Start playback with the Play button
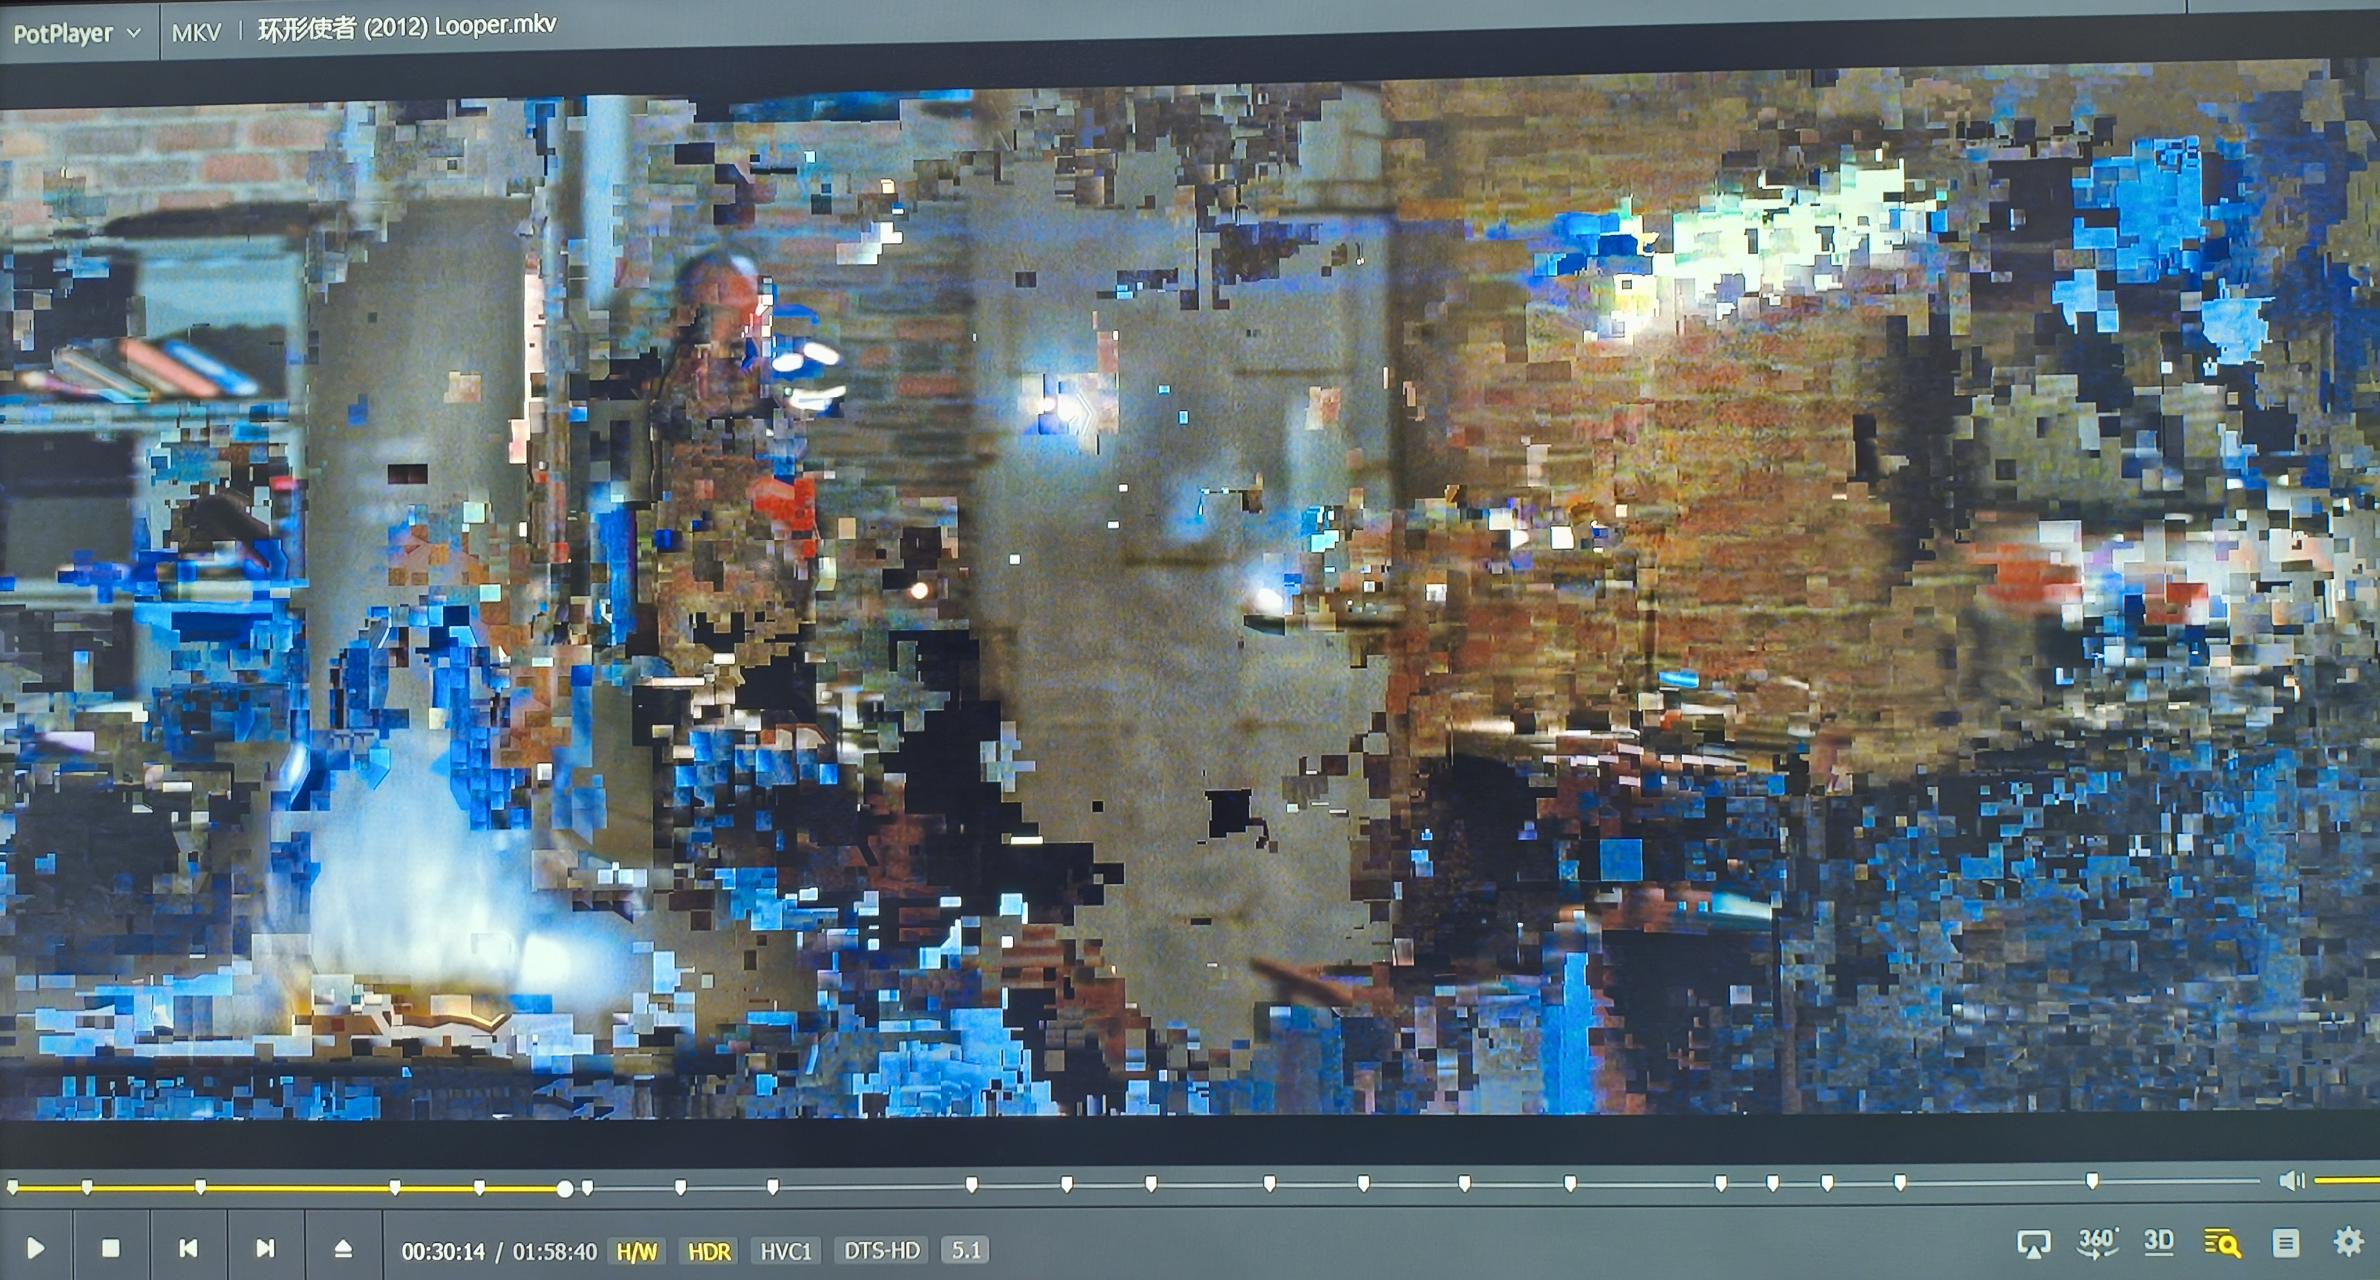Viewport: 2380px width, 1280px height. pos(35,1247)
